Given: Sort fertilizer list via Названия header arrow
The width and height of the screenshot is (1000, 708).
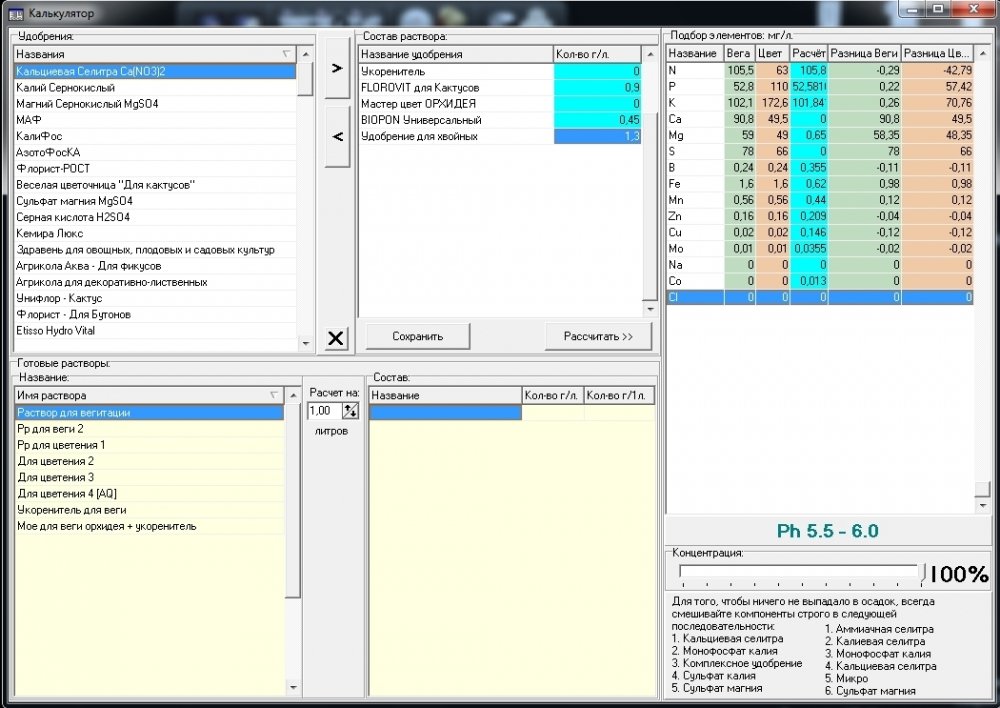Looking at the screenshot, I should [x=286, y=54].
